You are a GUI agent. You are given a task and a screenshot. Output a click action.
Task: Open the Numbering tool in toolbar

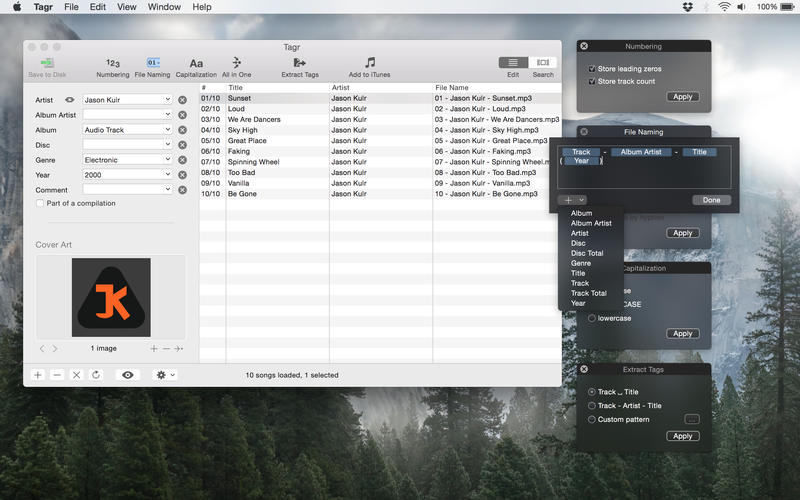click(x=112, y=64)
